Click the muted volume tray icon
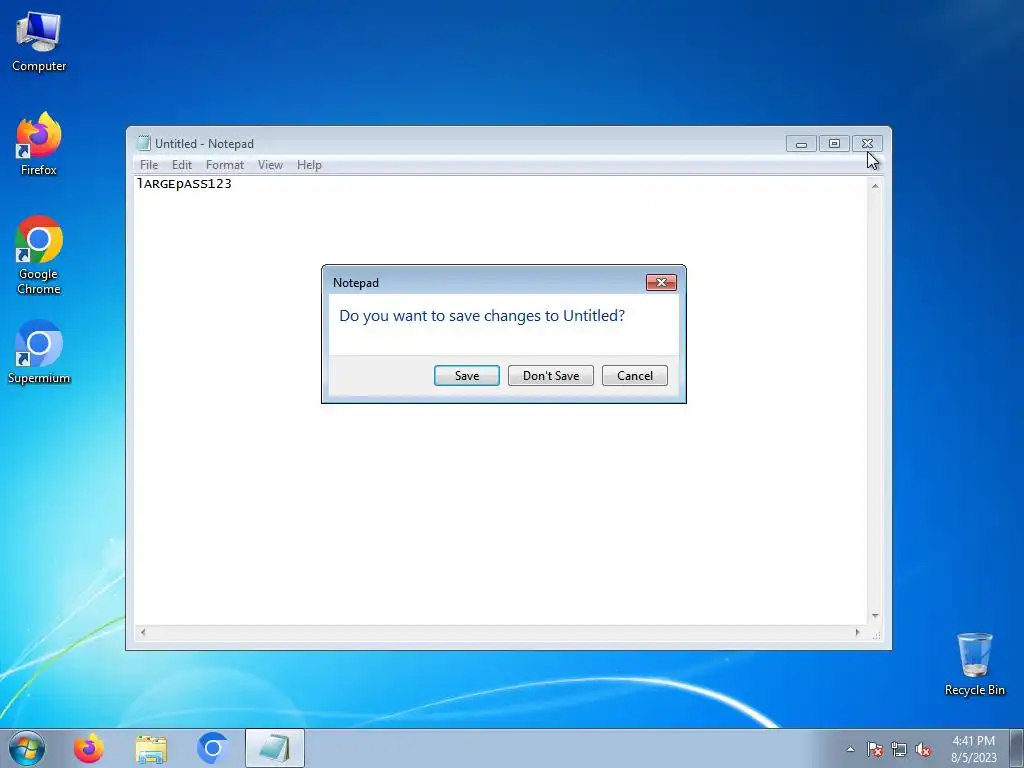This screenshot has height=768, width=1024. tap(923, 749)
